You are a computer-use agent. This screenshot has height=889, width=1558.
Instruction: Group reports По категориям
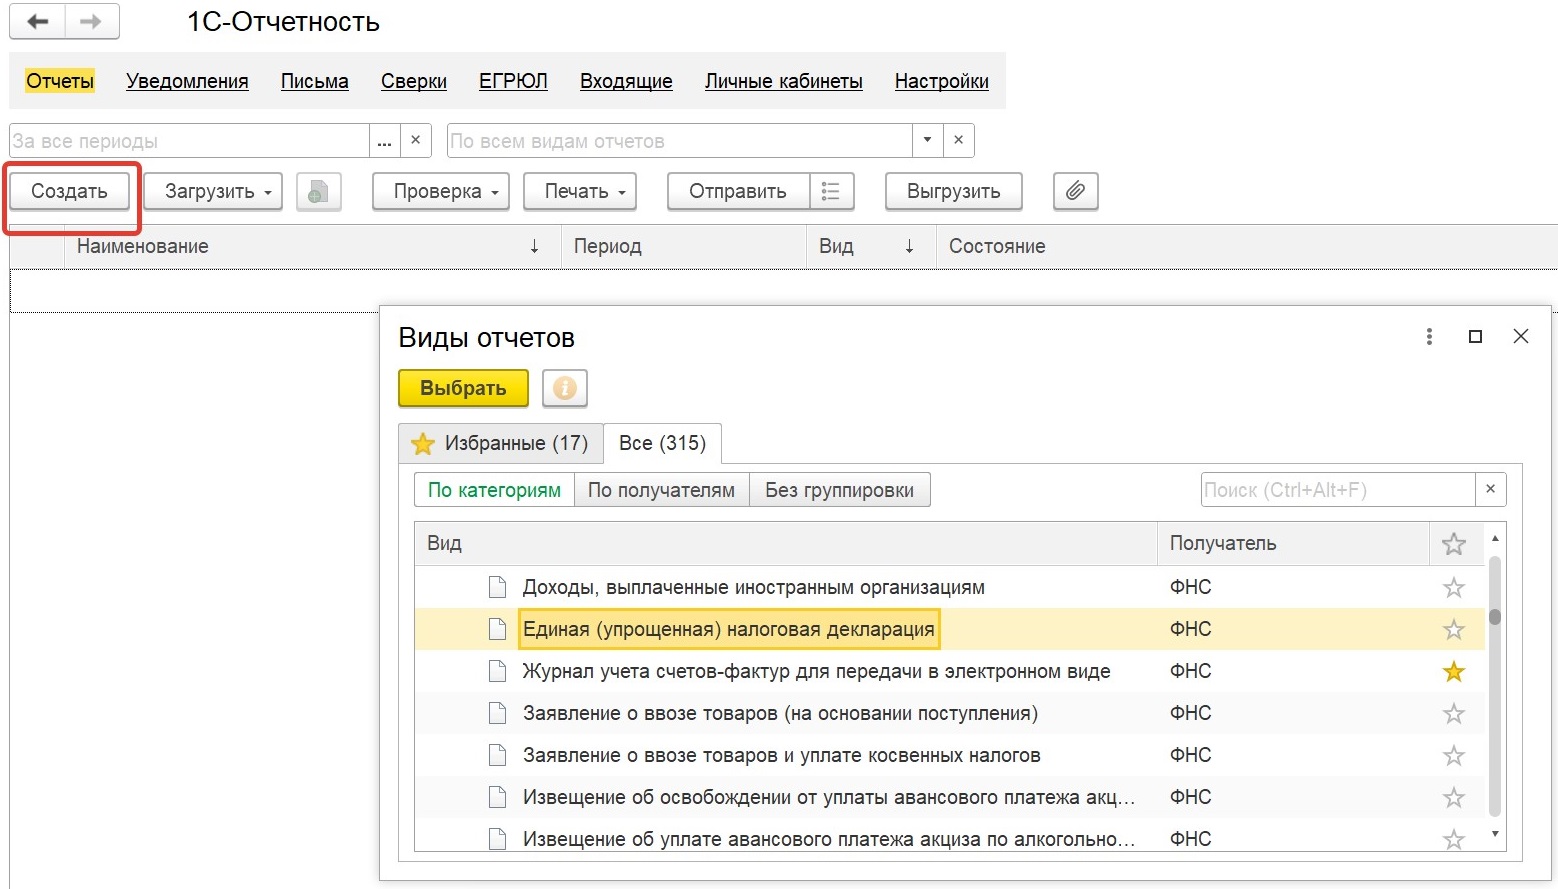(x=494, y=490)
